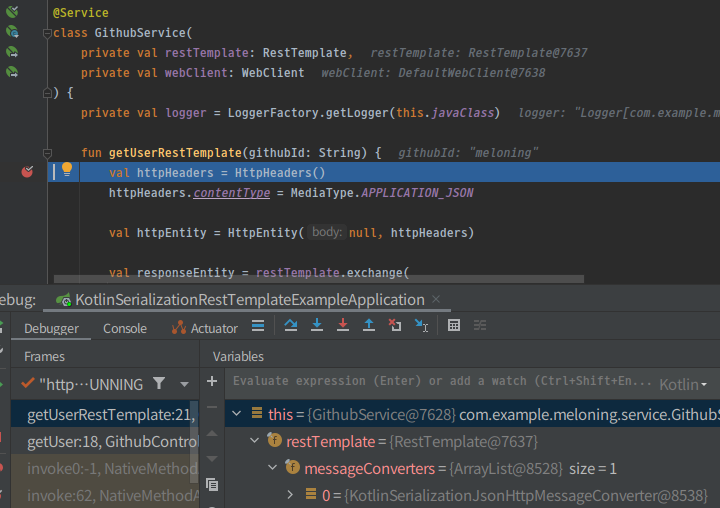Screen dimensions: 720x508
Task: Click the Show Execution Point icon
Action: 258,326
